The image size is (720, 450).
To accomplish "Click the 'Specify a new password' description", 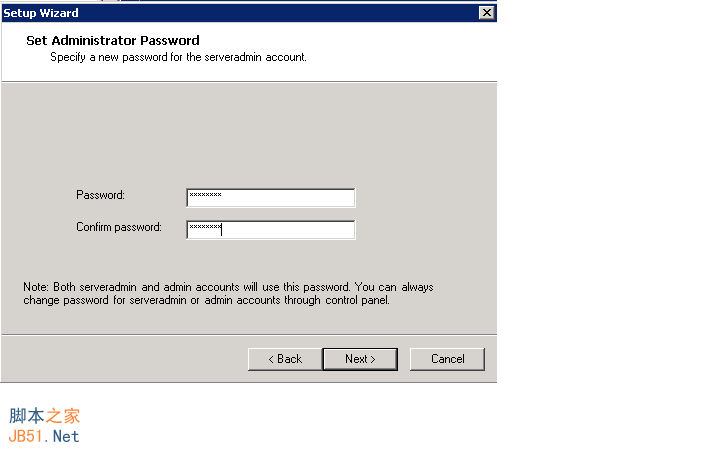I will (178, 58).
